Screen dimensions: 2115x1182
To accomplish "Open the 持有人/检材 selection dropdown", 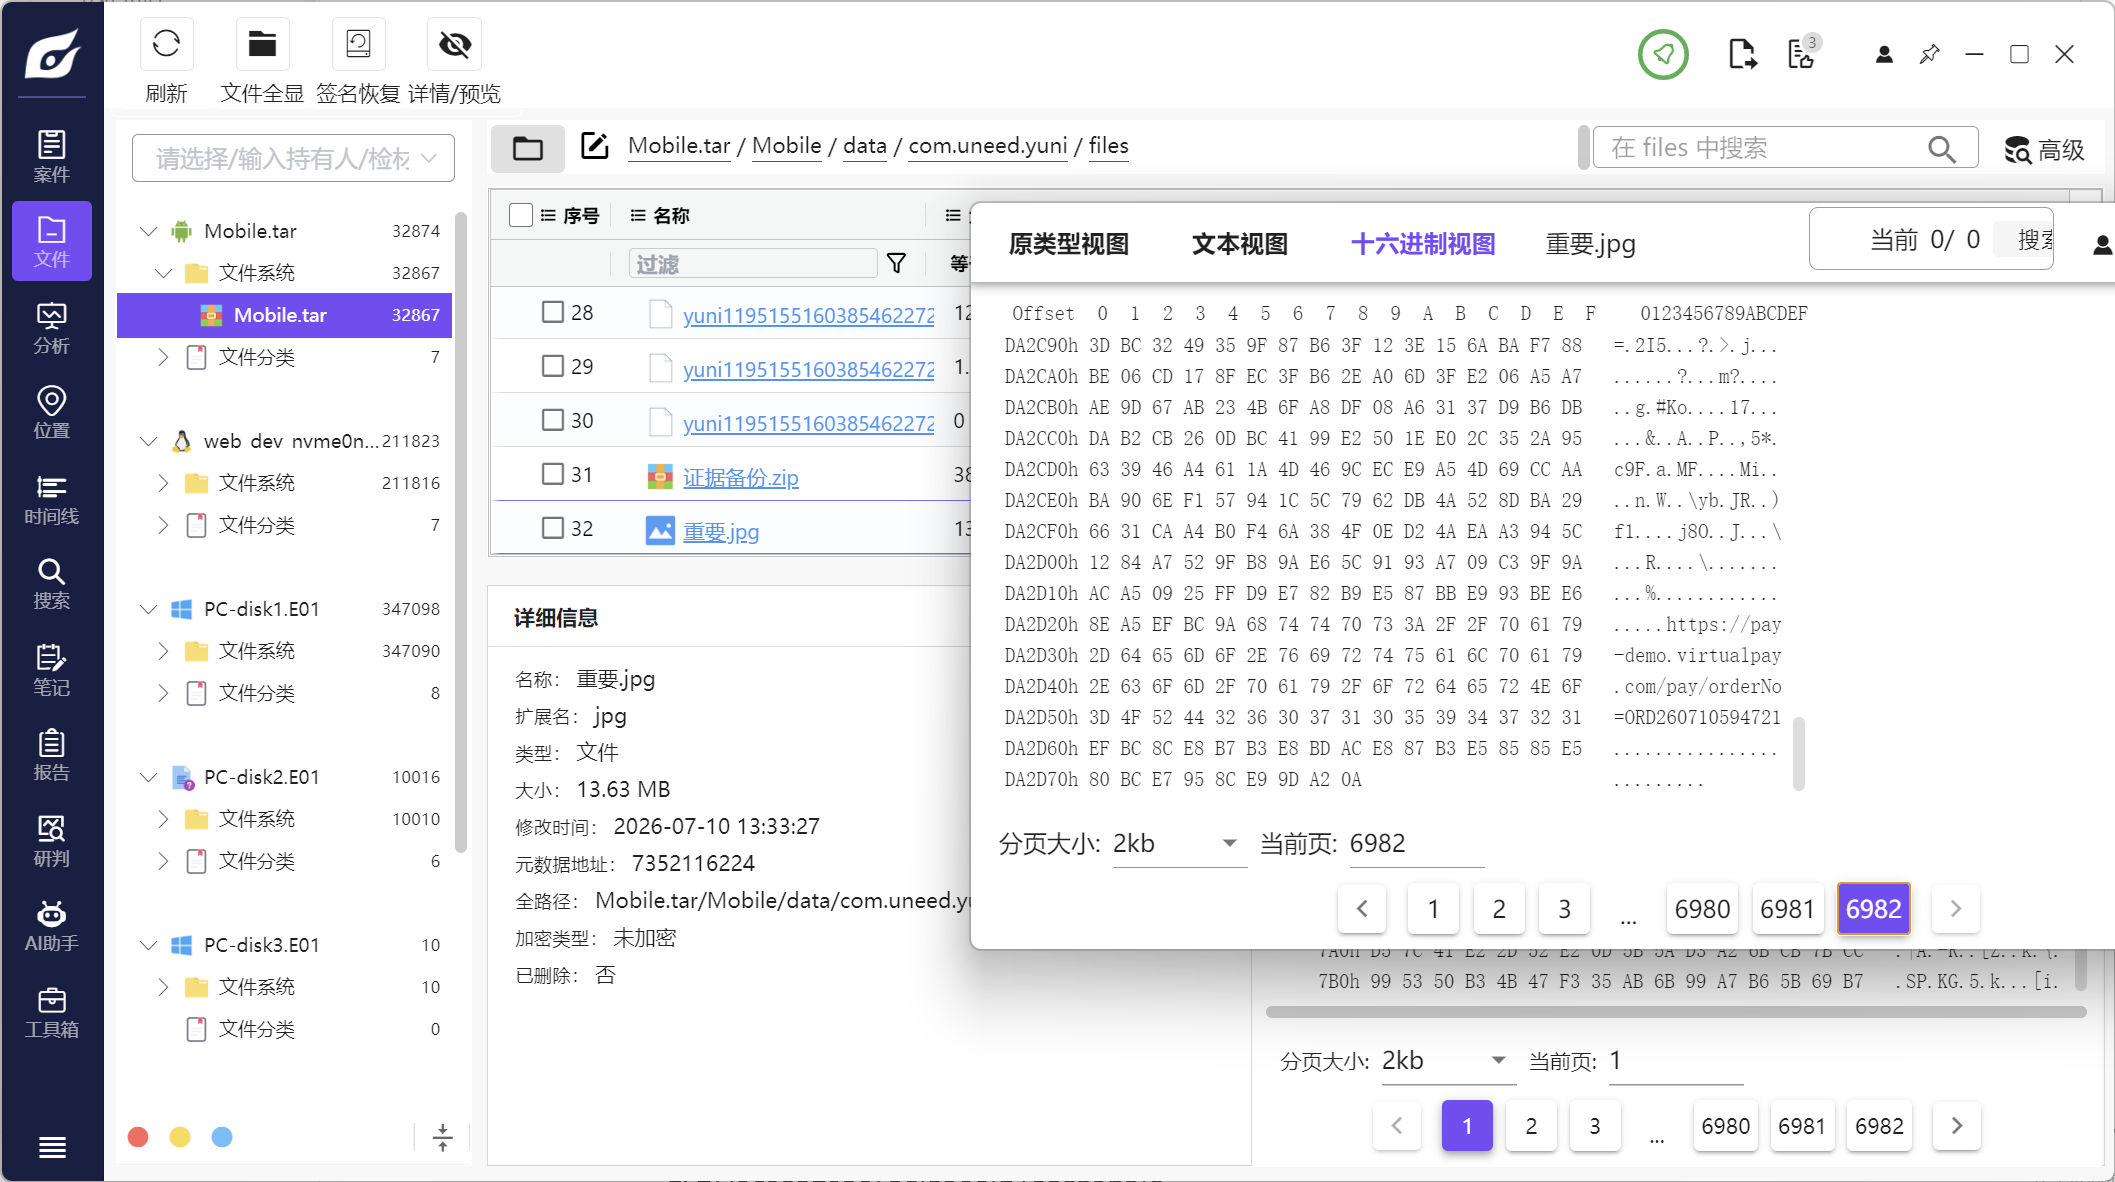I will tap(293, 158).
